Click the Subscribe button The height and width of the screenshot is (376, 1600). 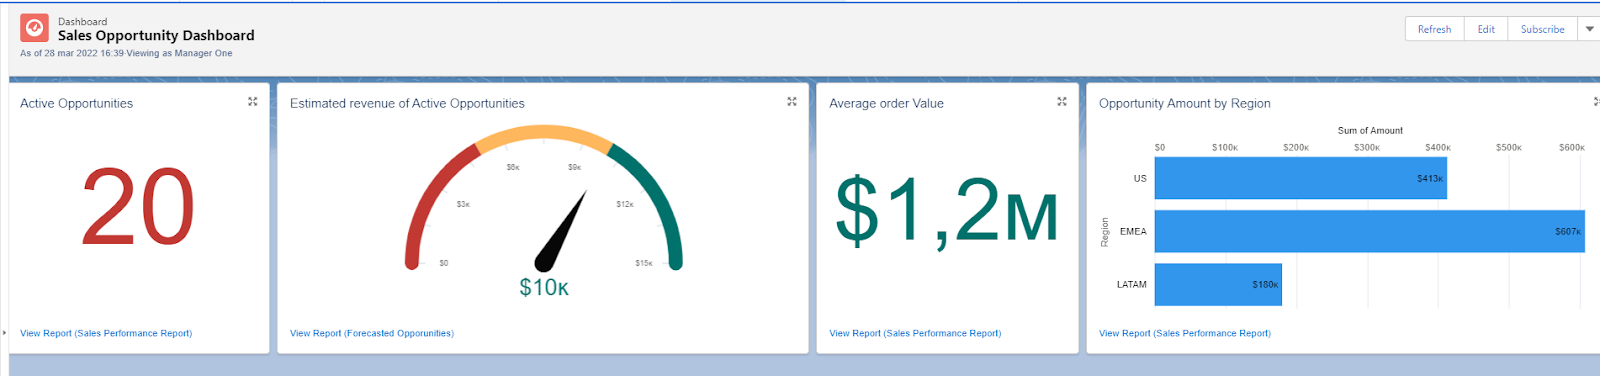coord(1542,29)
